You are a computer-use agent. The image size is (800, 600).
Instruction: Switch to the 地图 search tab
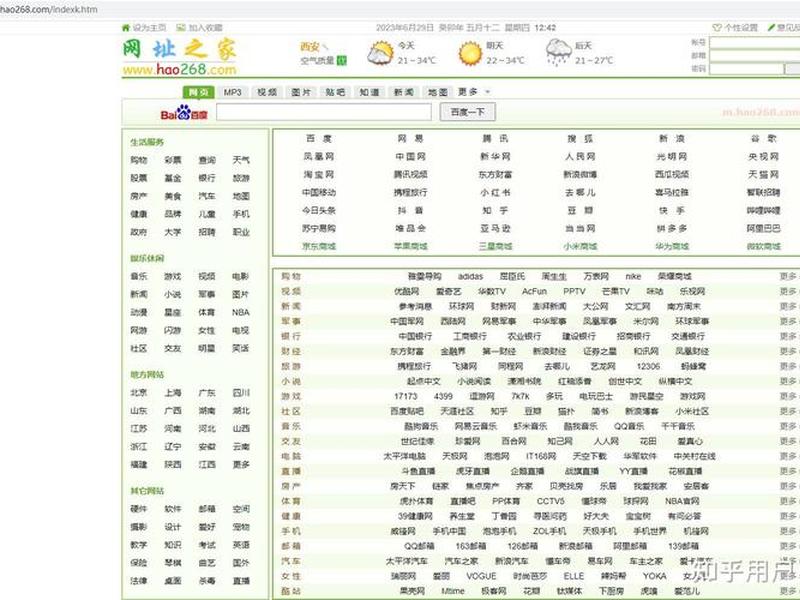pos(438,92)
